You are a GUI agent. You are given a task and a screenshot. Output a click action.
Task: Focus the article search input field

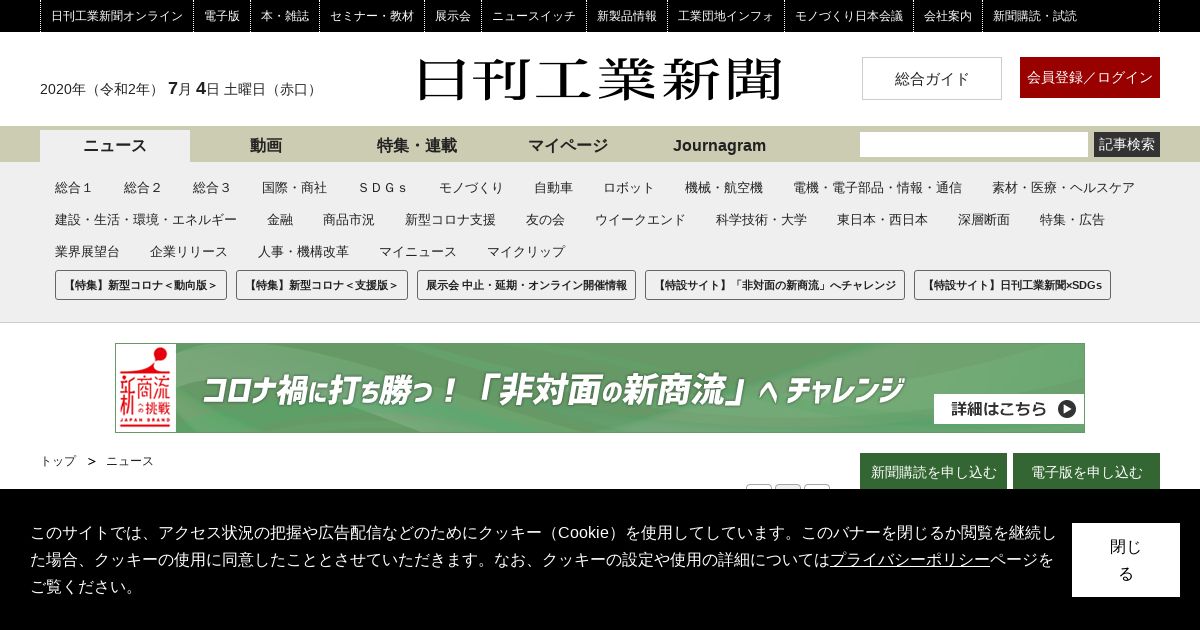(974, 144)
